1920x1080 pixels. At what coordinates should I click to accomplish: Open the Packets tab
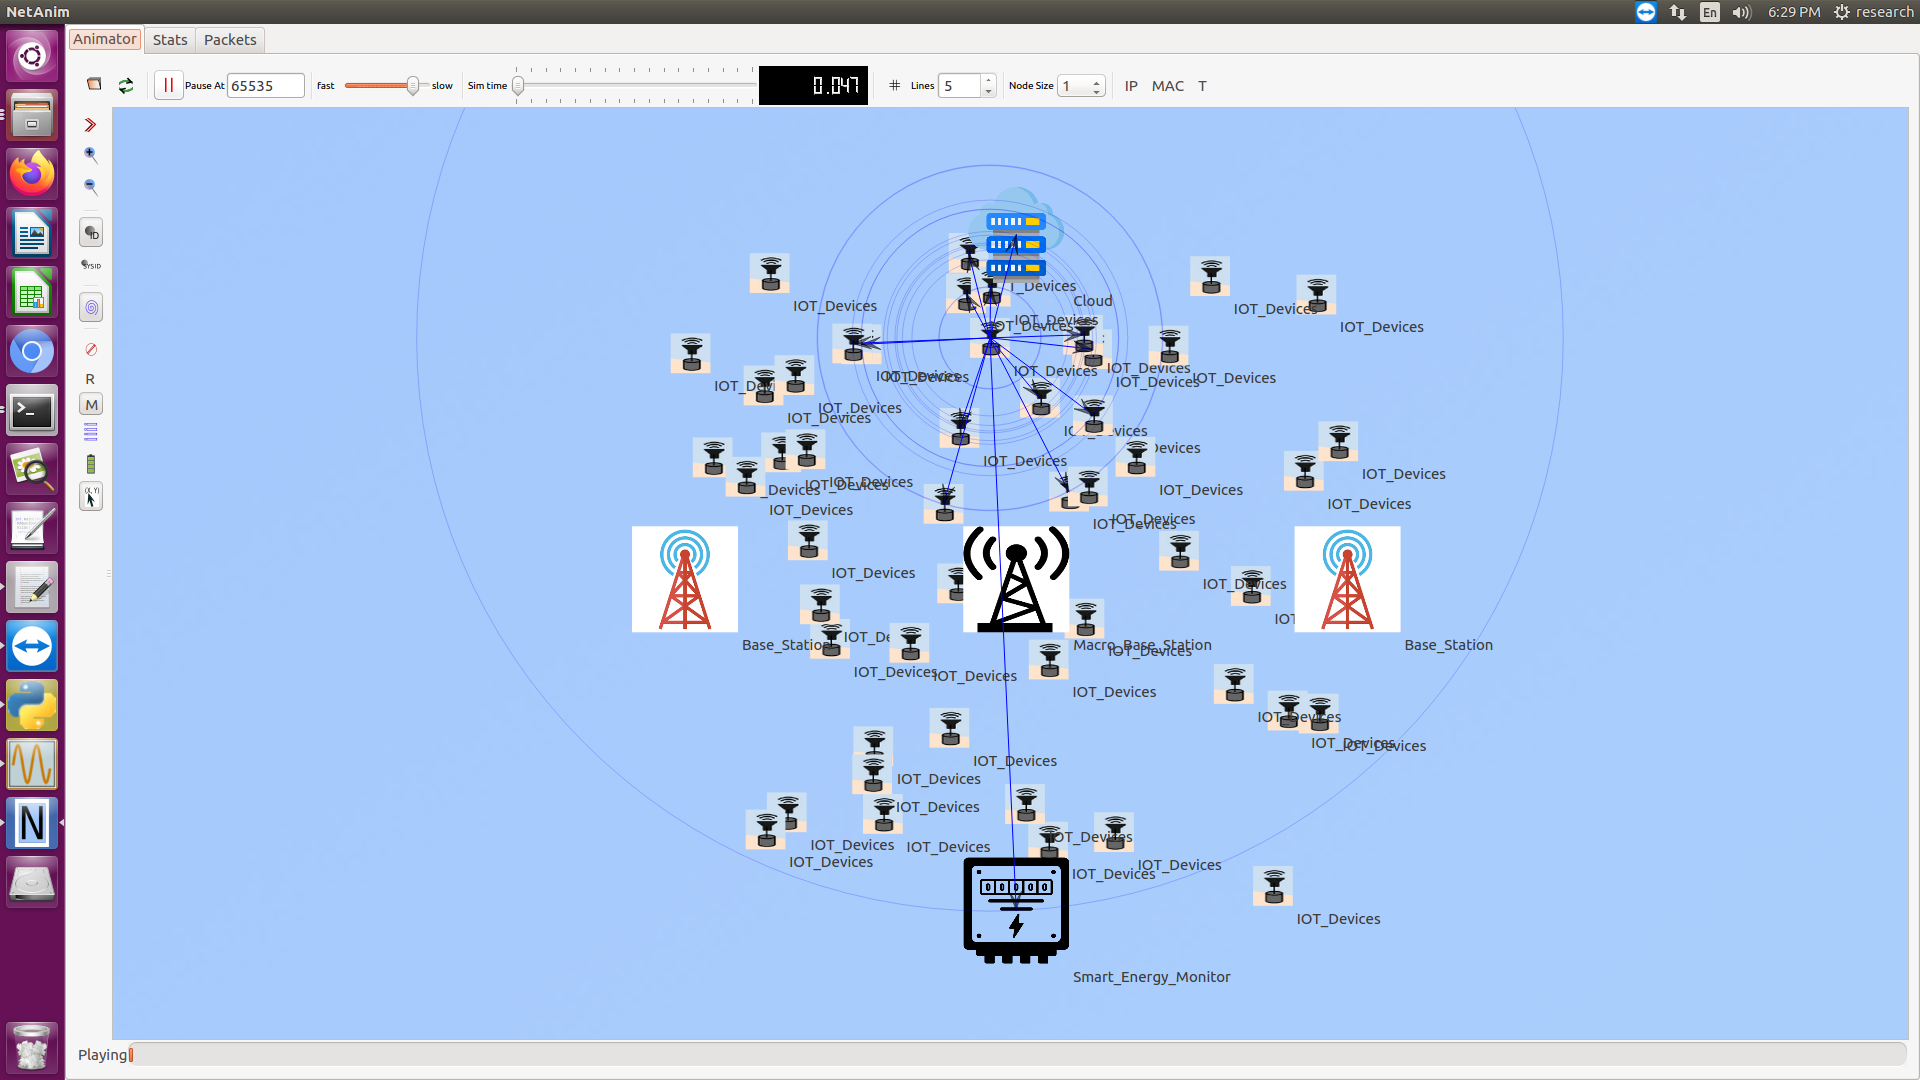pyautogui.click(x=230, y=40)
